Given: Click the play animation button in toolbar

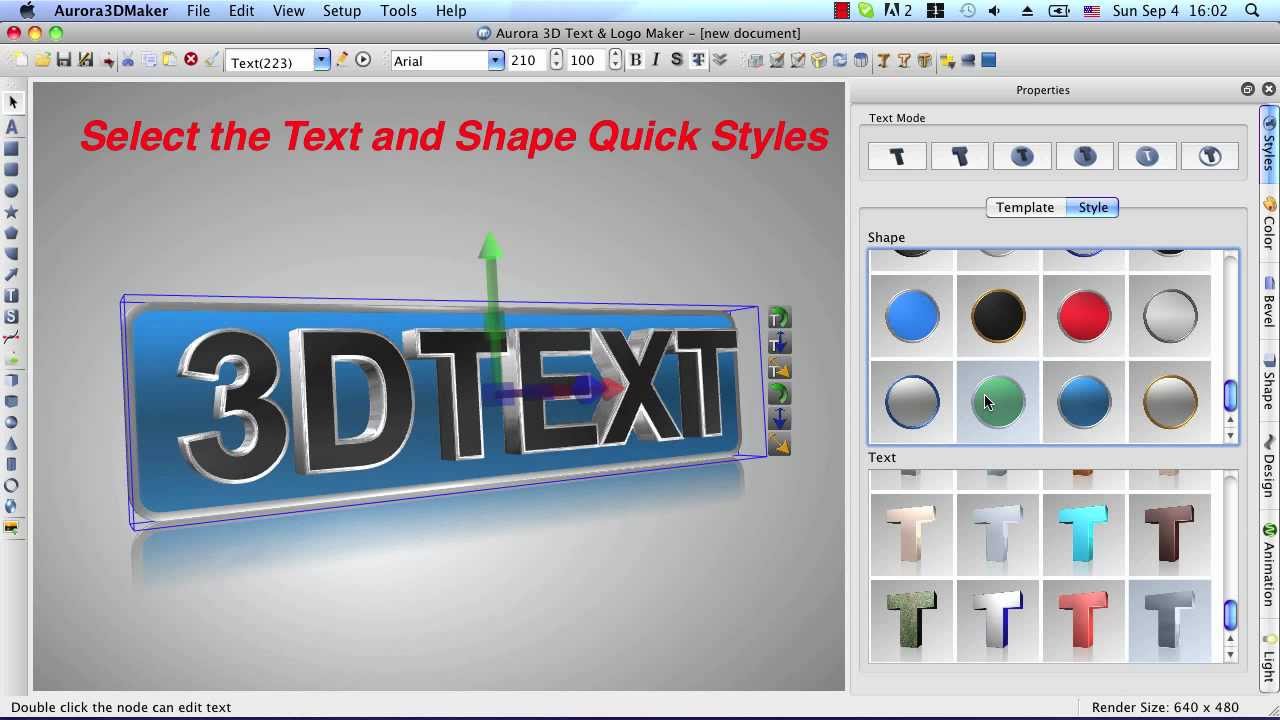Looking at the screenshot, I should [363, 60].
